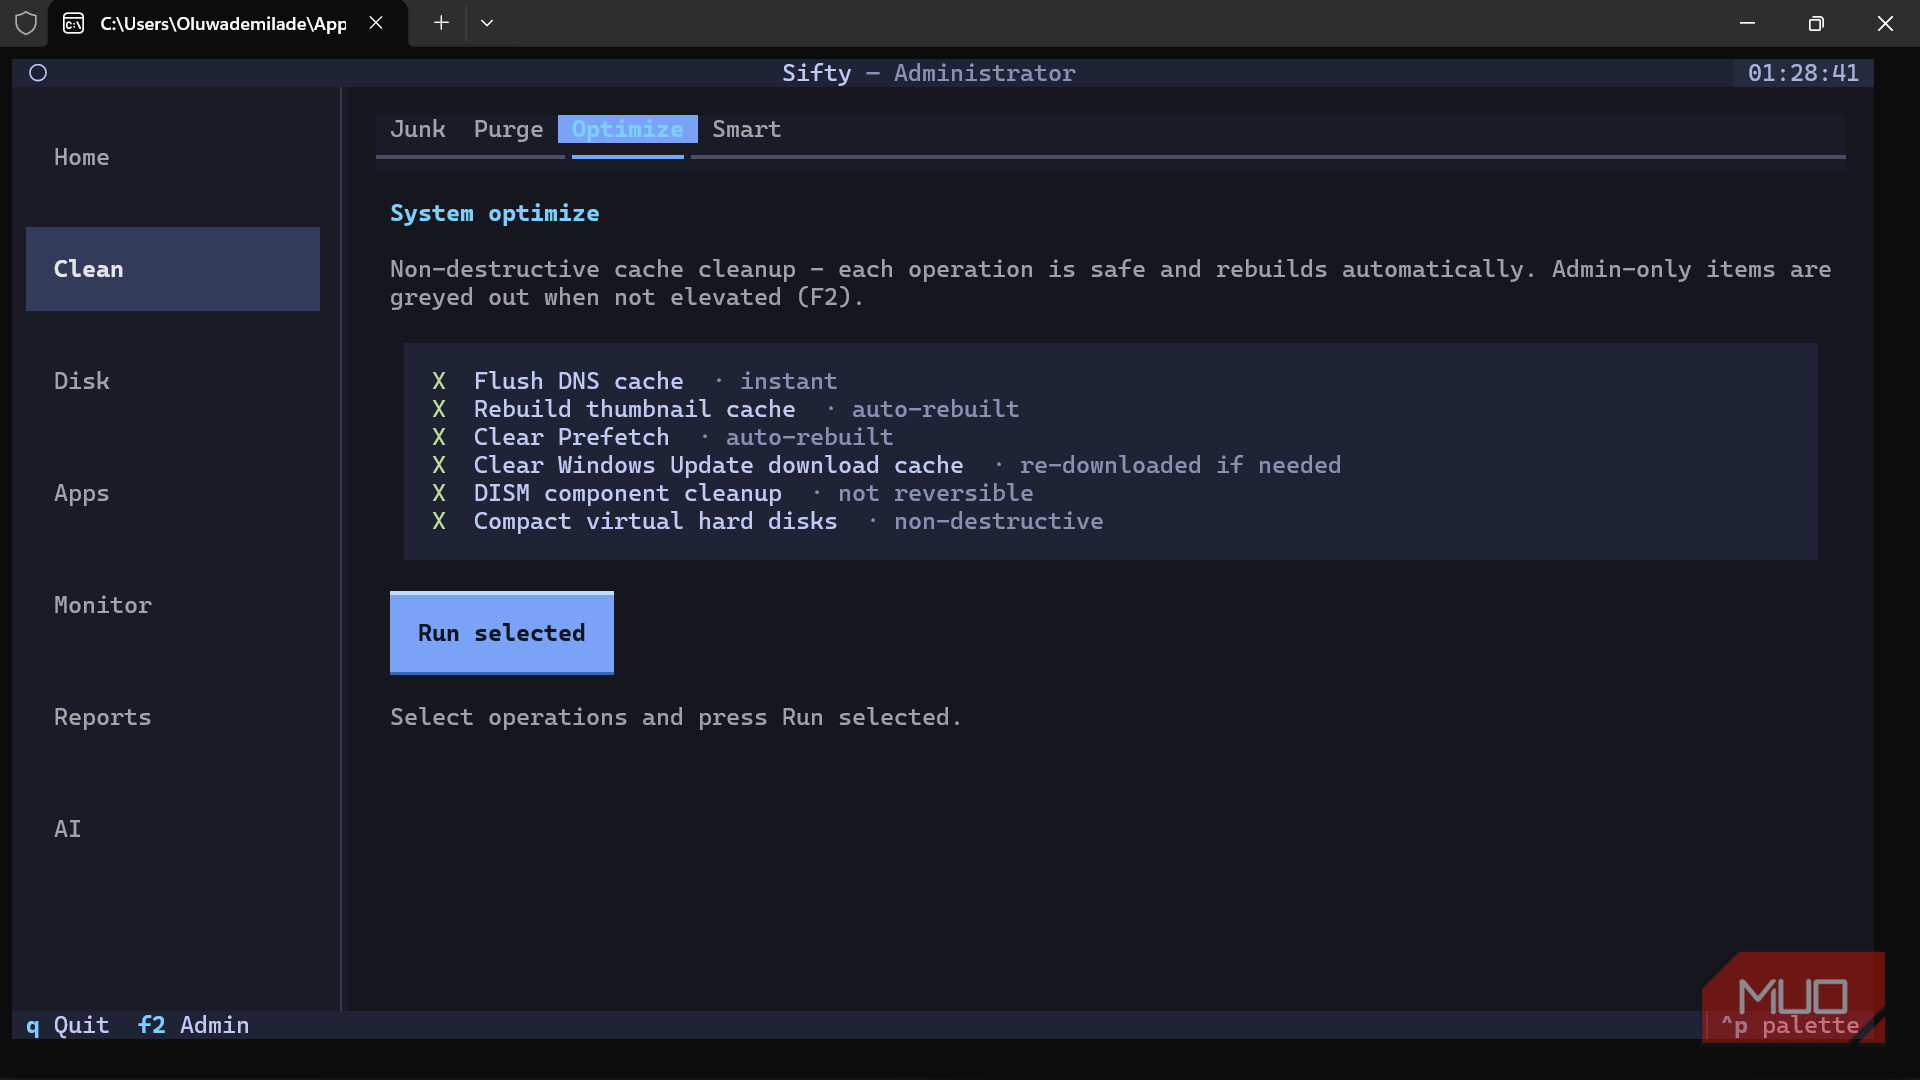The width and height of the screenshot is (1920, 1080).
Task: Click 'DISM component cleanup' label text
Action: [x=628, y=493]
